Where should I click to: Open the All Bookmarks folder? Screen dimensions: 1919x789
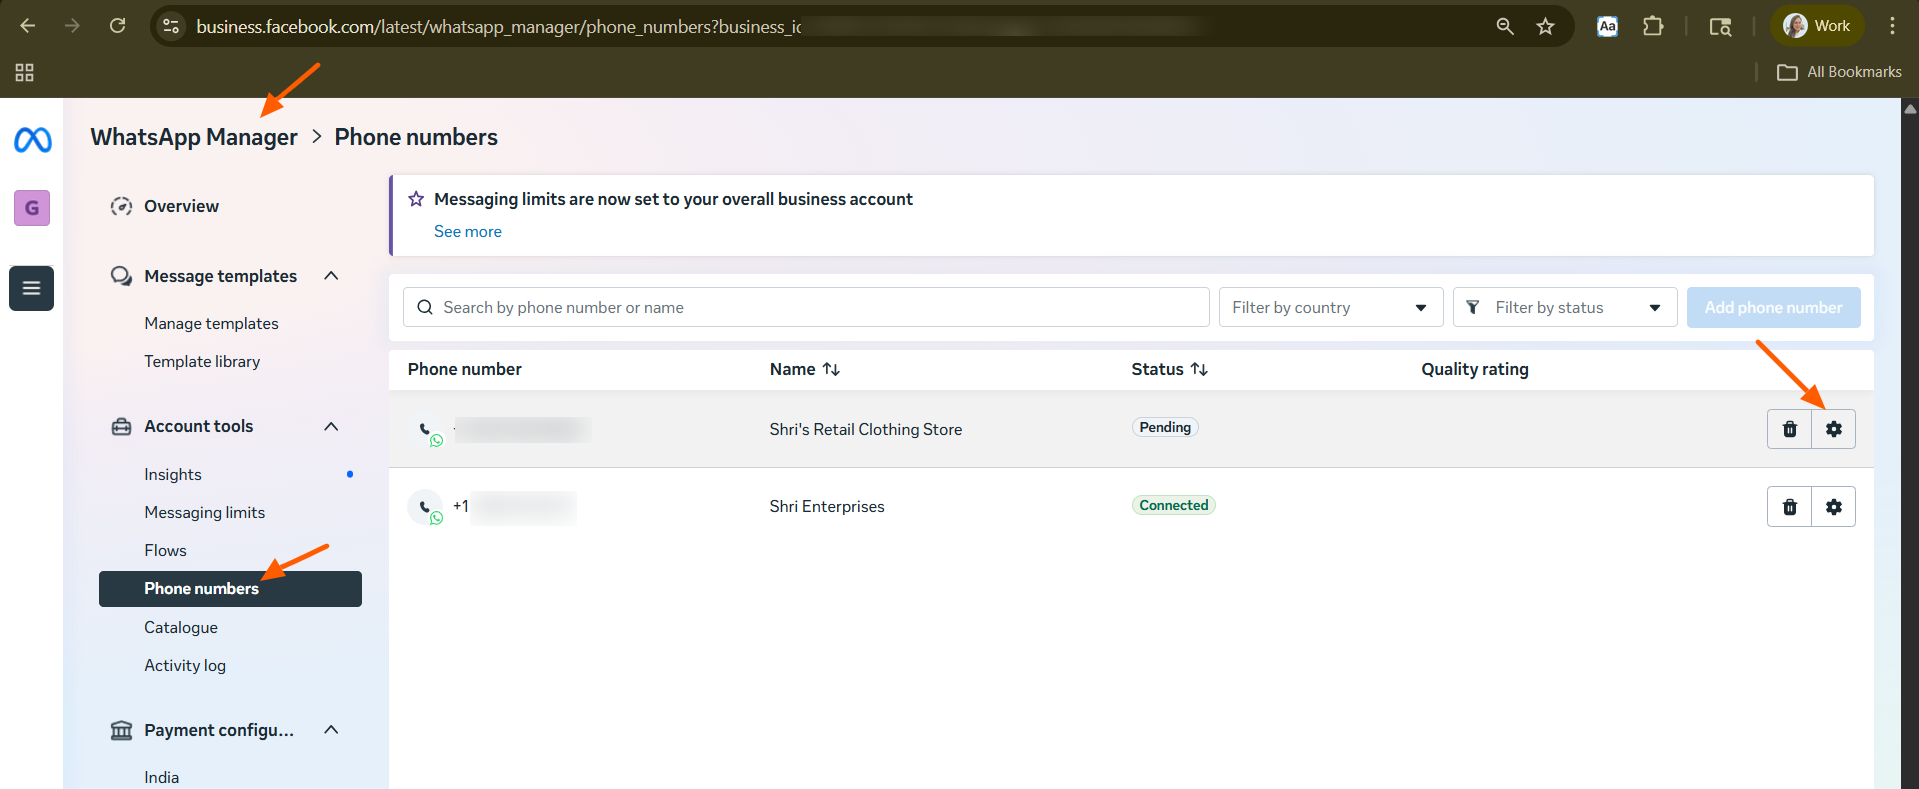[x=1839, y=72]
